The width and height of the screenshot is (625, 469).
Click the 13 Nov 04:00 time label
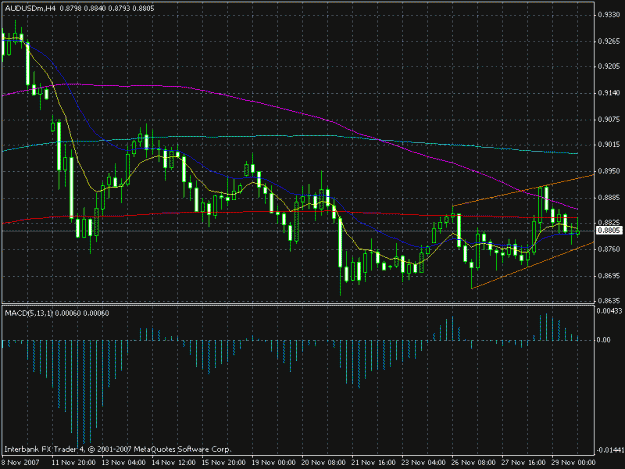pos(124,462)
